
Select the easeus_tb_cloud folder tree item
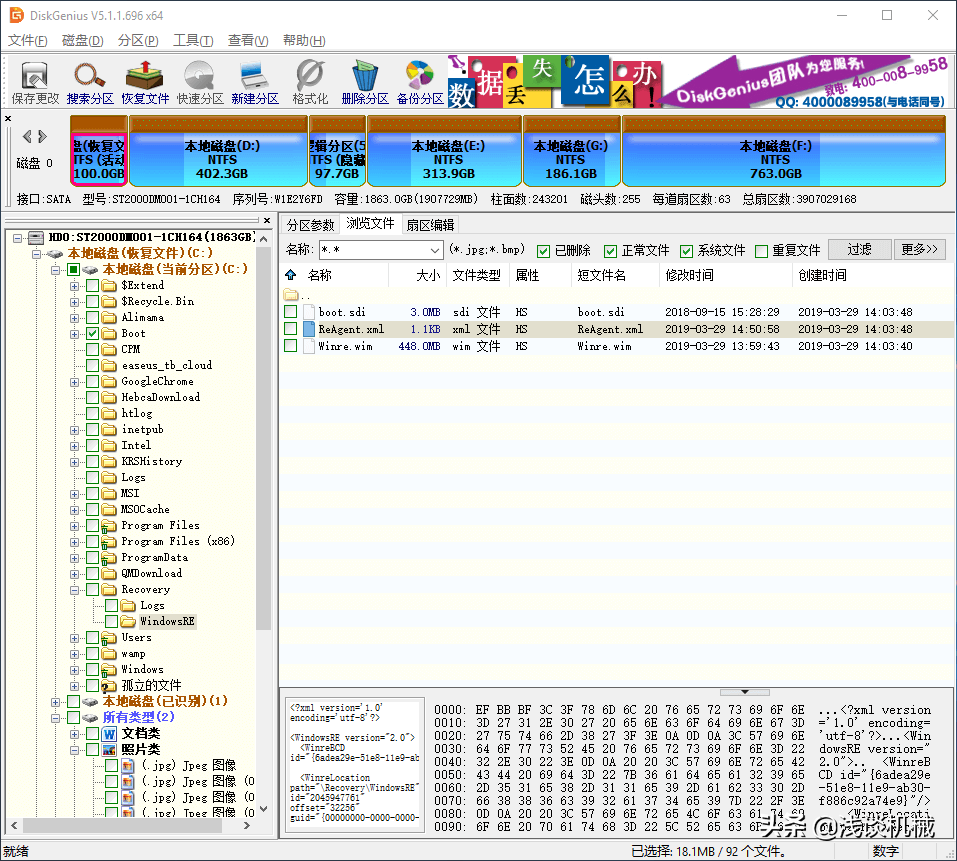pos(167,366)
